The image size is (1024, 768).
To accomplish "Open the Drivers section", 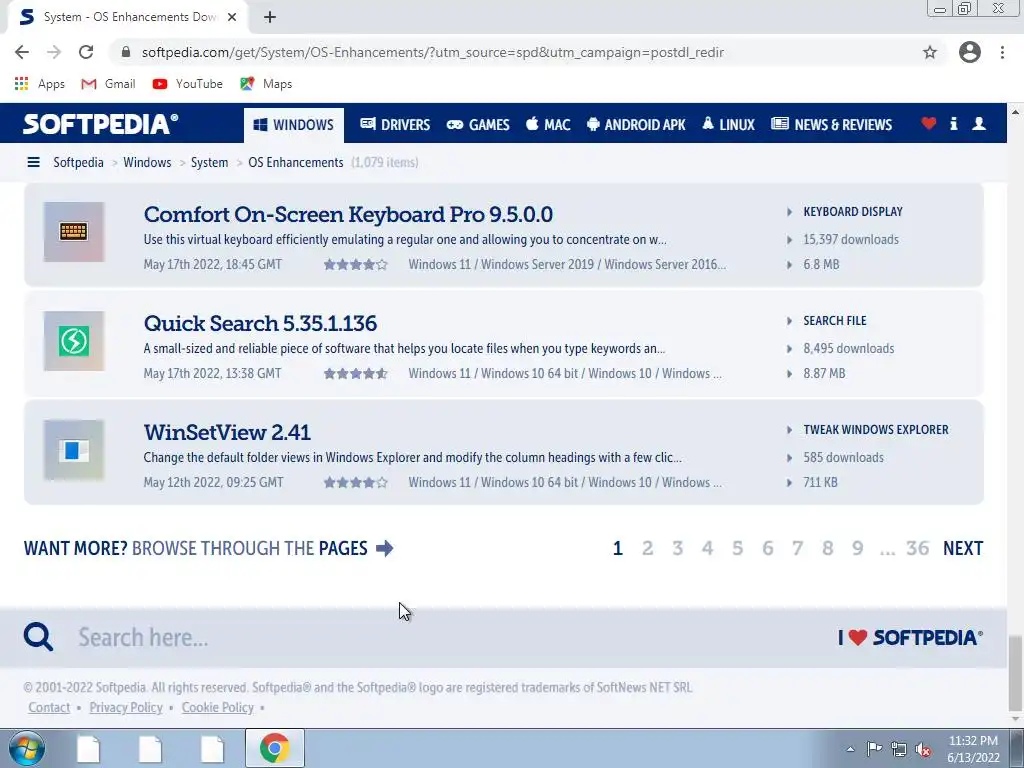I will (395, 125).
